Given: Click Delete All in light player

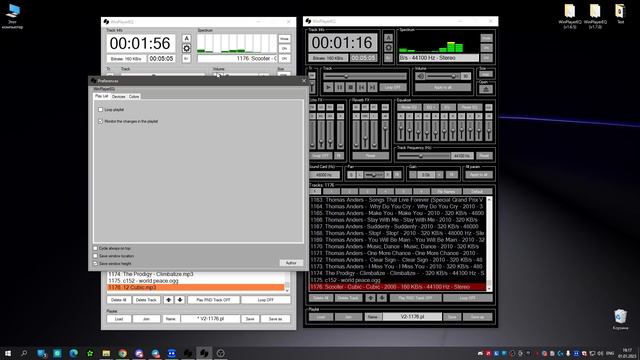Looking at the screenshot, I should [x=119, y=300].
